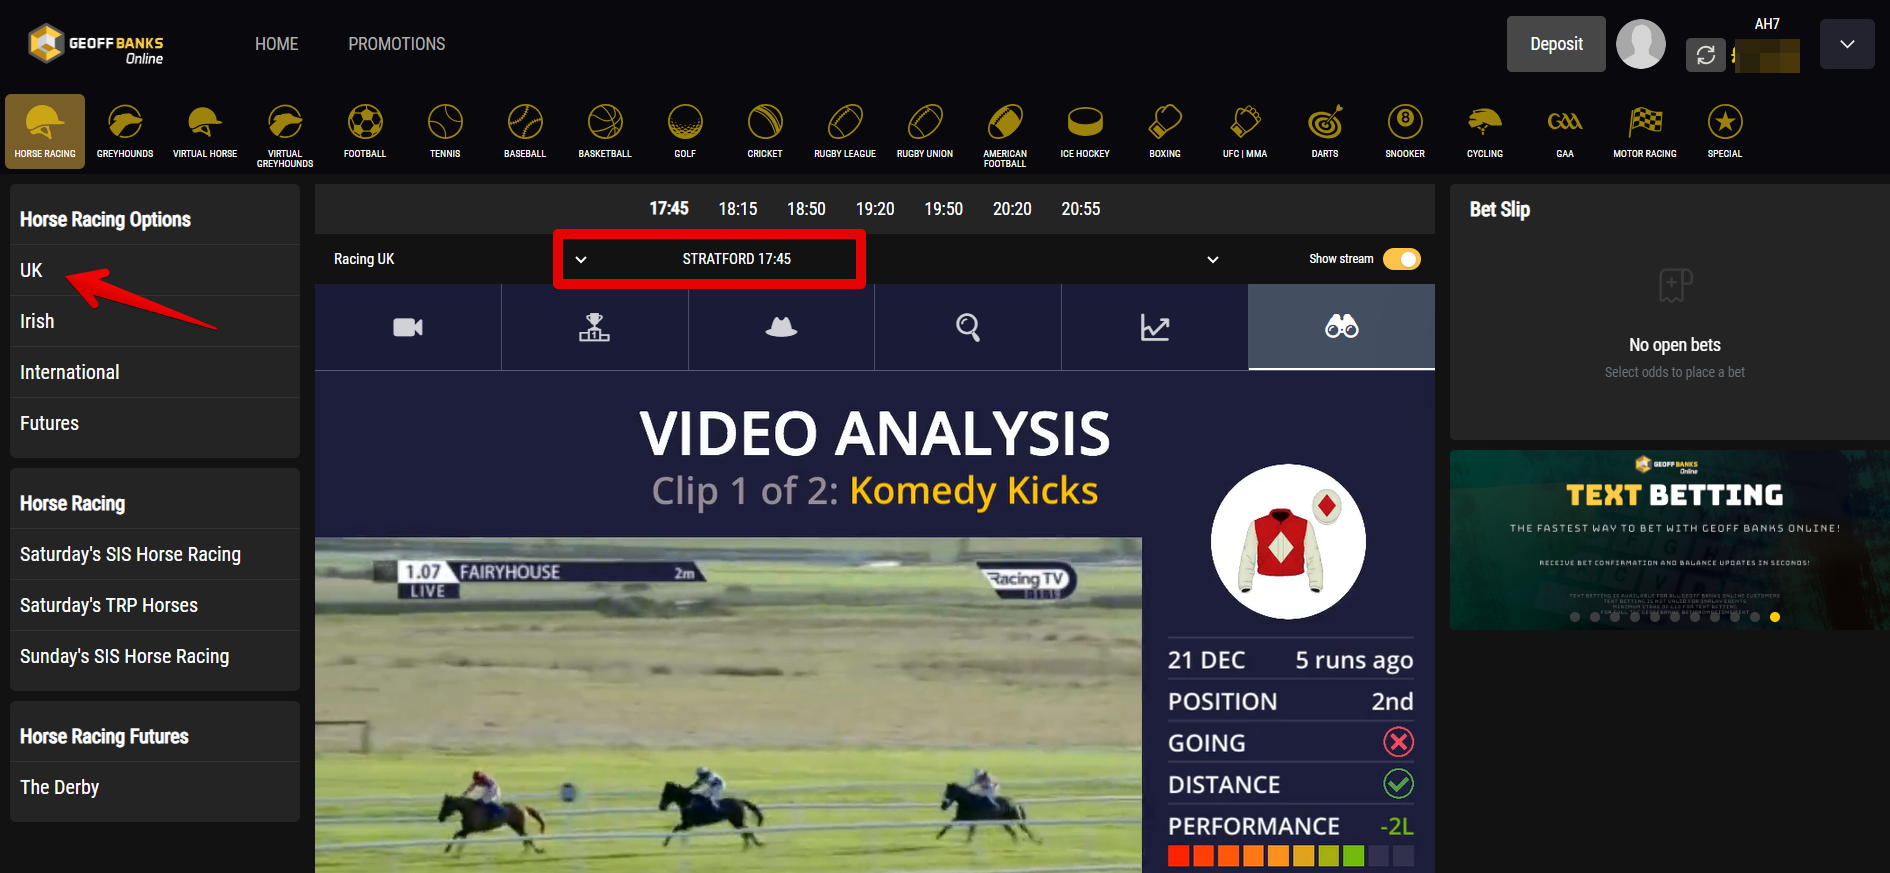The width and height of the screenshot is (1890, 873).
Task: Select the Boxing sport icon
Action: click(x=1165, y=131)
